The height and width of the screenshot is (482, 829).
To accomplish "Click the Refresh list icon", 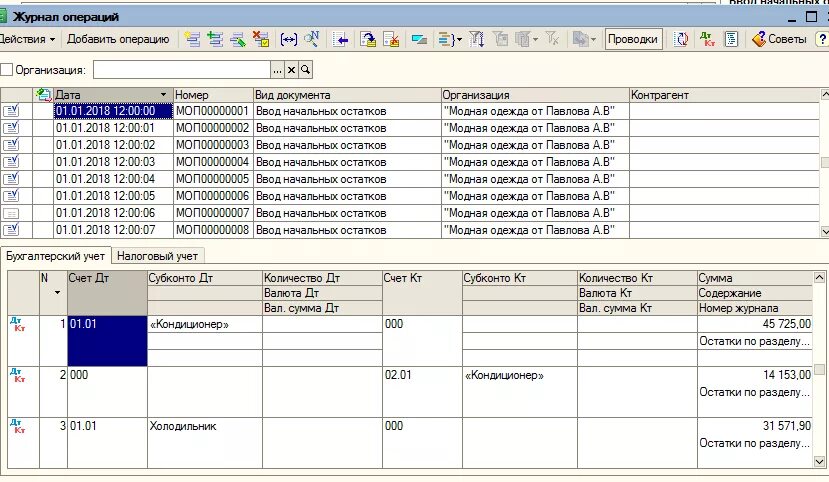I will (x=681, y=39).
